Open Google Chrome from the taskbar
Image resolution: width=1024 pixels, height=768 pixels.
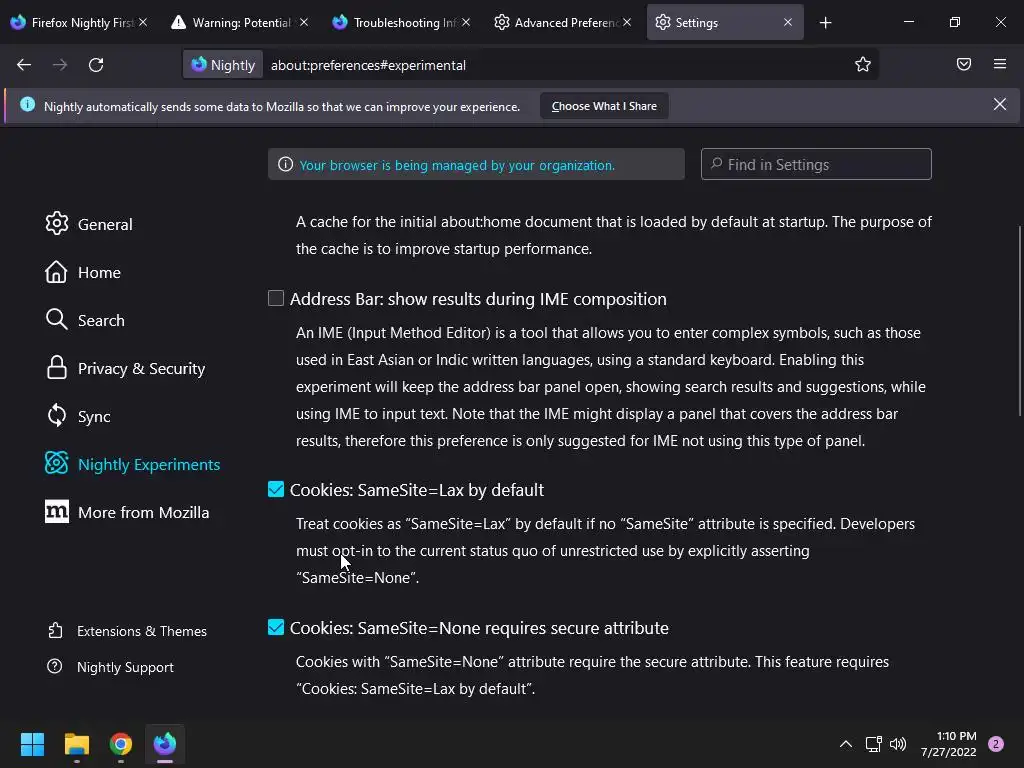pyautogui.click(x=121, y=744)
